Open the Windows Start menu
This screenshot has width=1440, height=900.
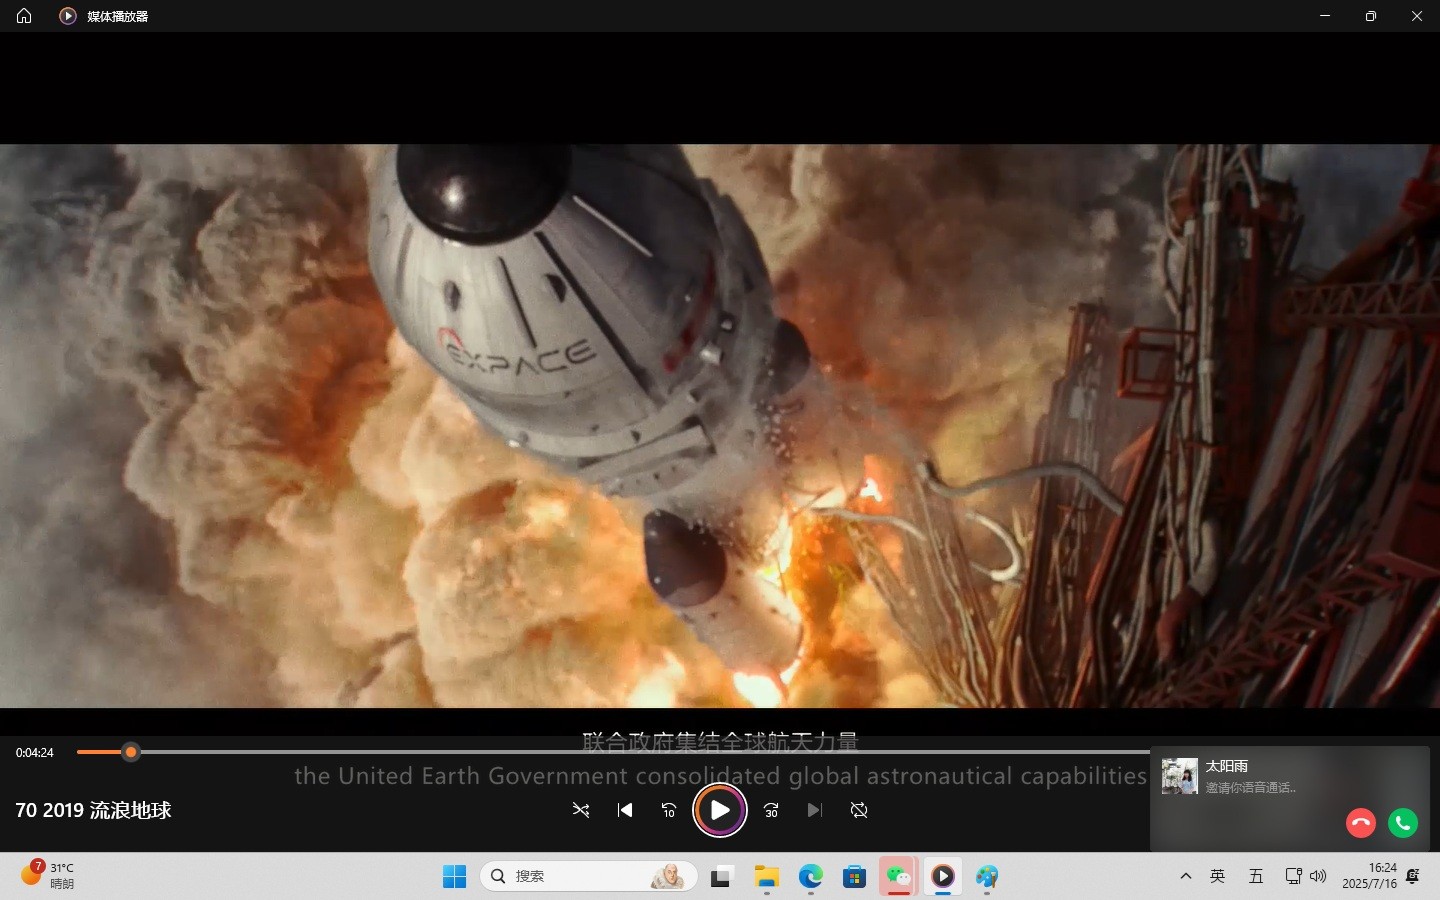(455, 877)
